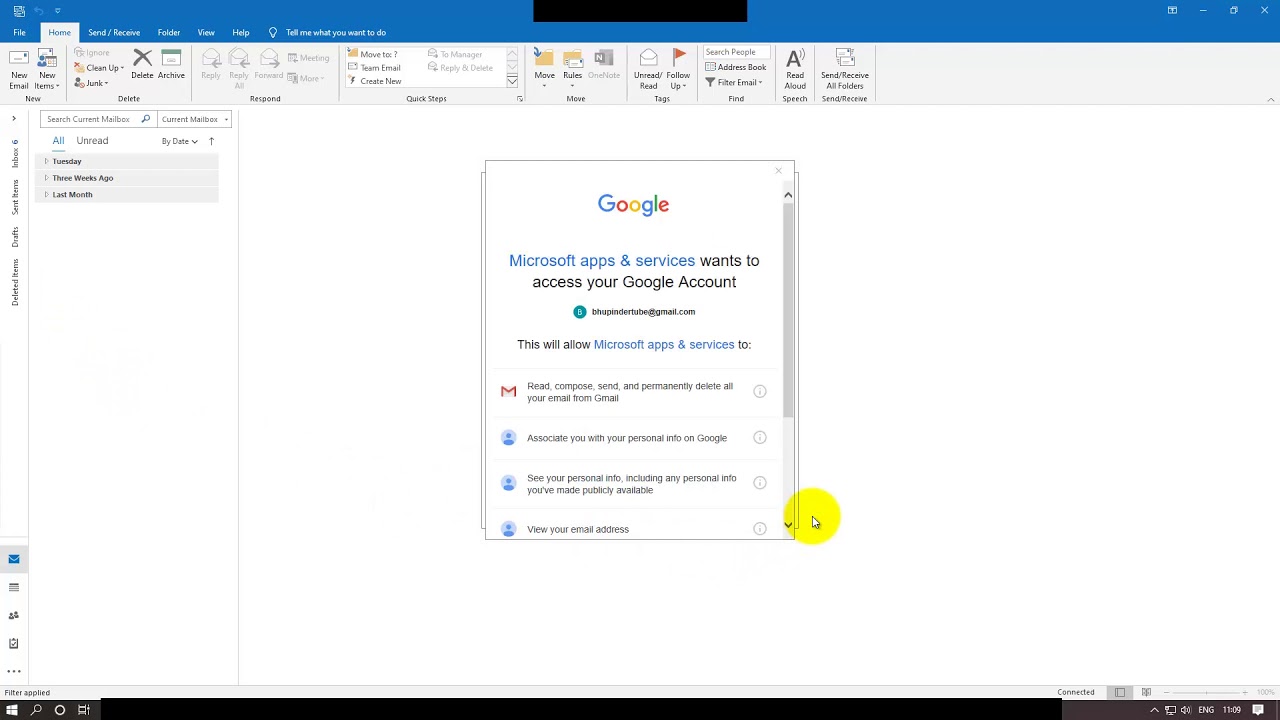Viewport: 1280px width, 720px height.
Task: Open the Filter Email dropdown
Action: pos(733,82)
